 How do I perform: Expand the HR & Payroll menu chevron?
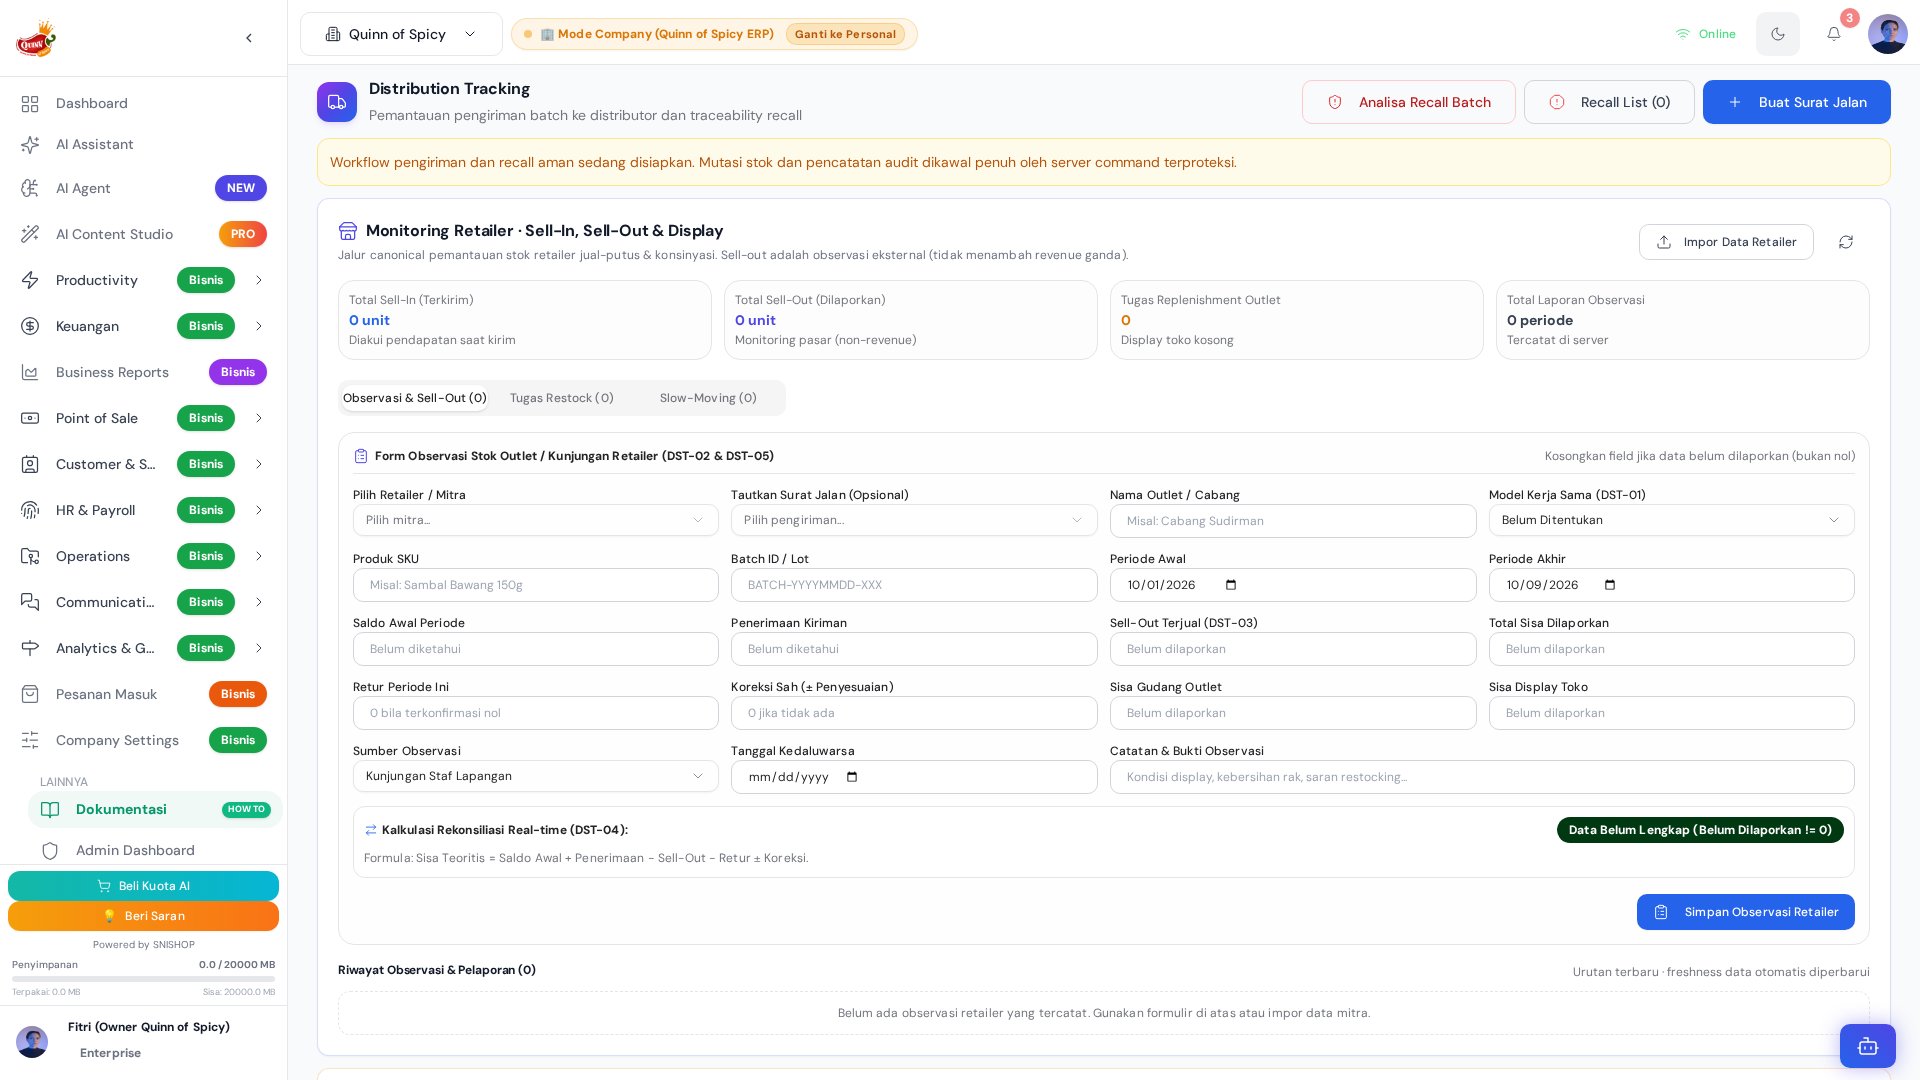(x=259, y=510)
